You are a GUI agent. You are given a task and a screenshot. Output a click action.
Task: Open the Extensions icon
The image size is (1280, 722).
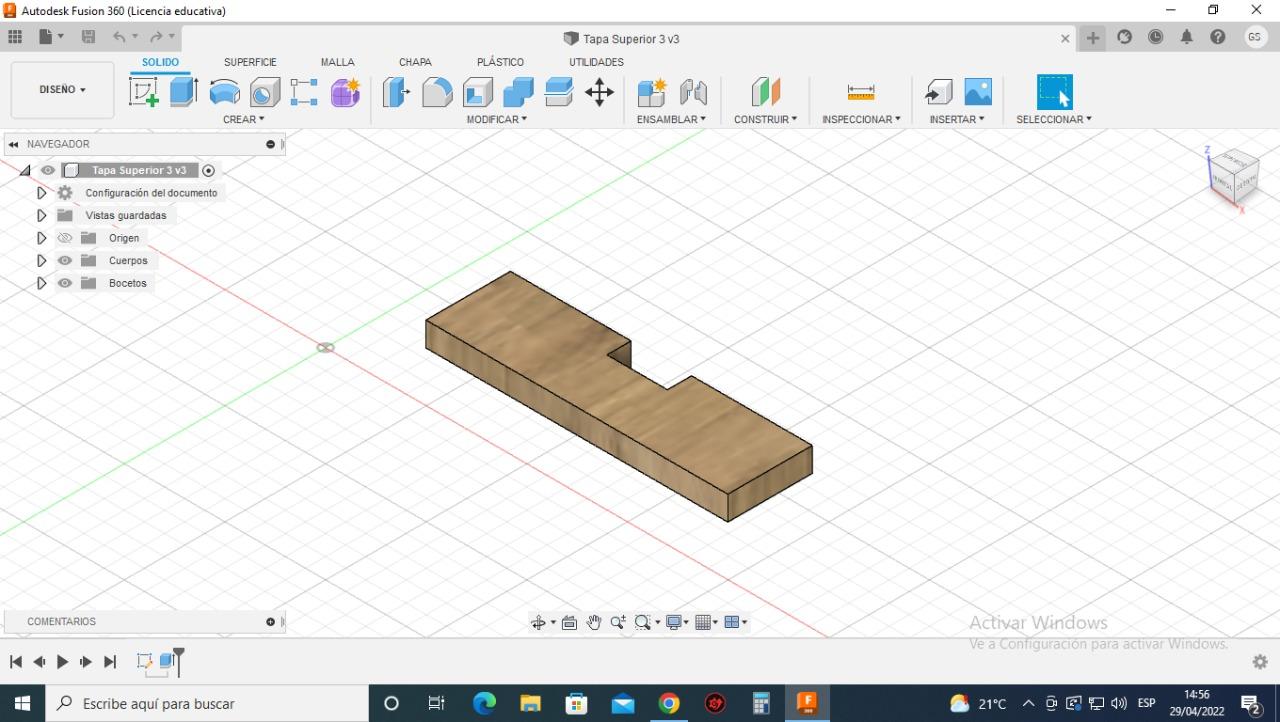point(1125,37)
